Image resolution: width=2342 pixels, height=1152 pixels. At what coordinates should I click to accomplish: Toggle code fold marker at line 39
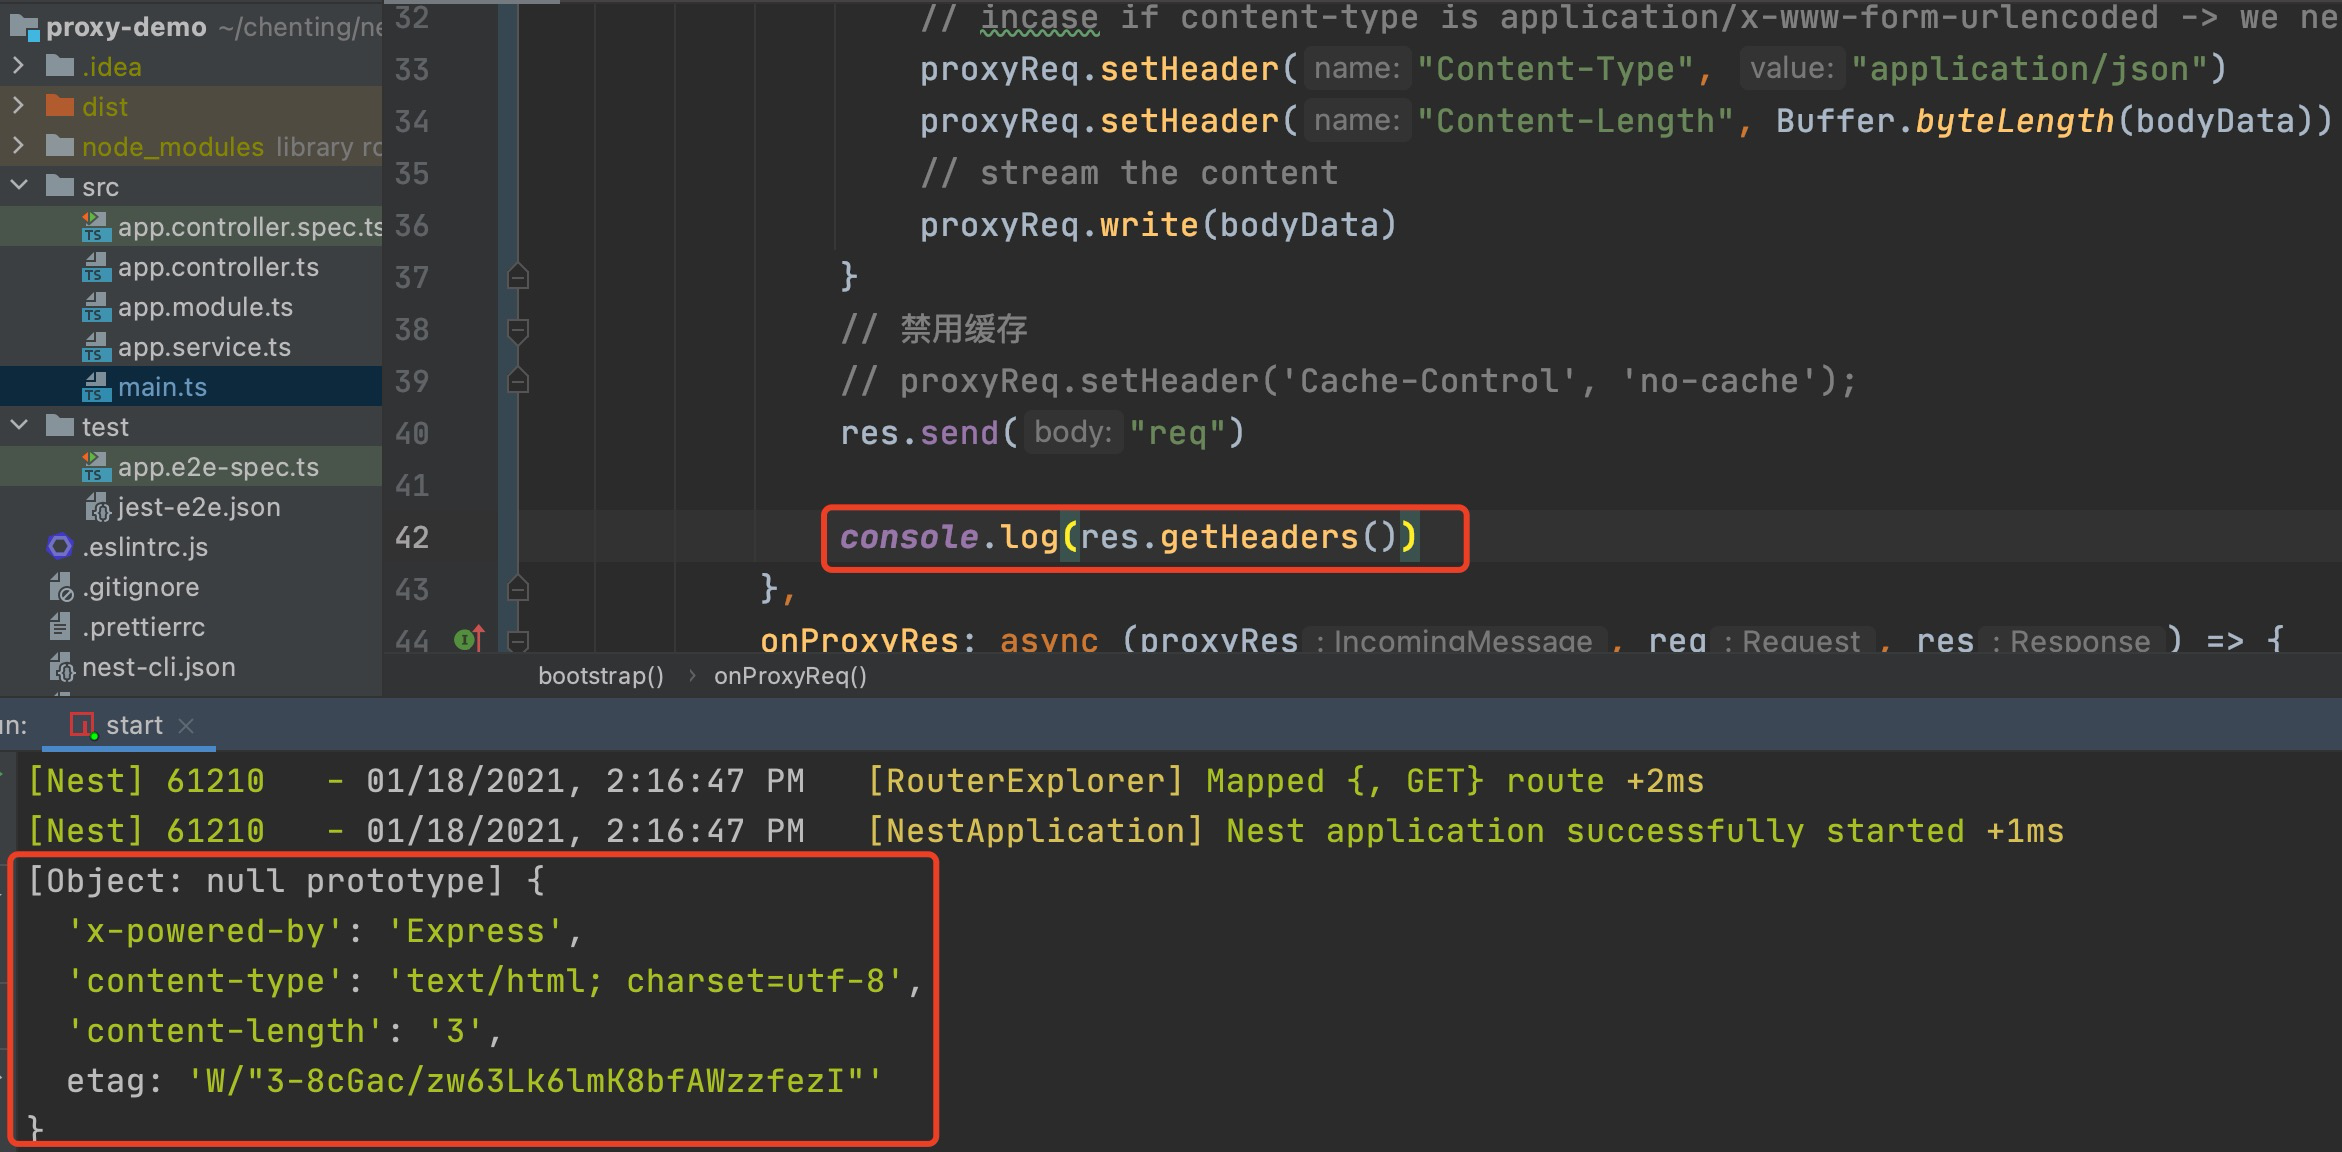tap(518, 380)
